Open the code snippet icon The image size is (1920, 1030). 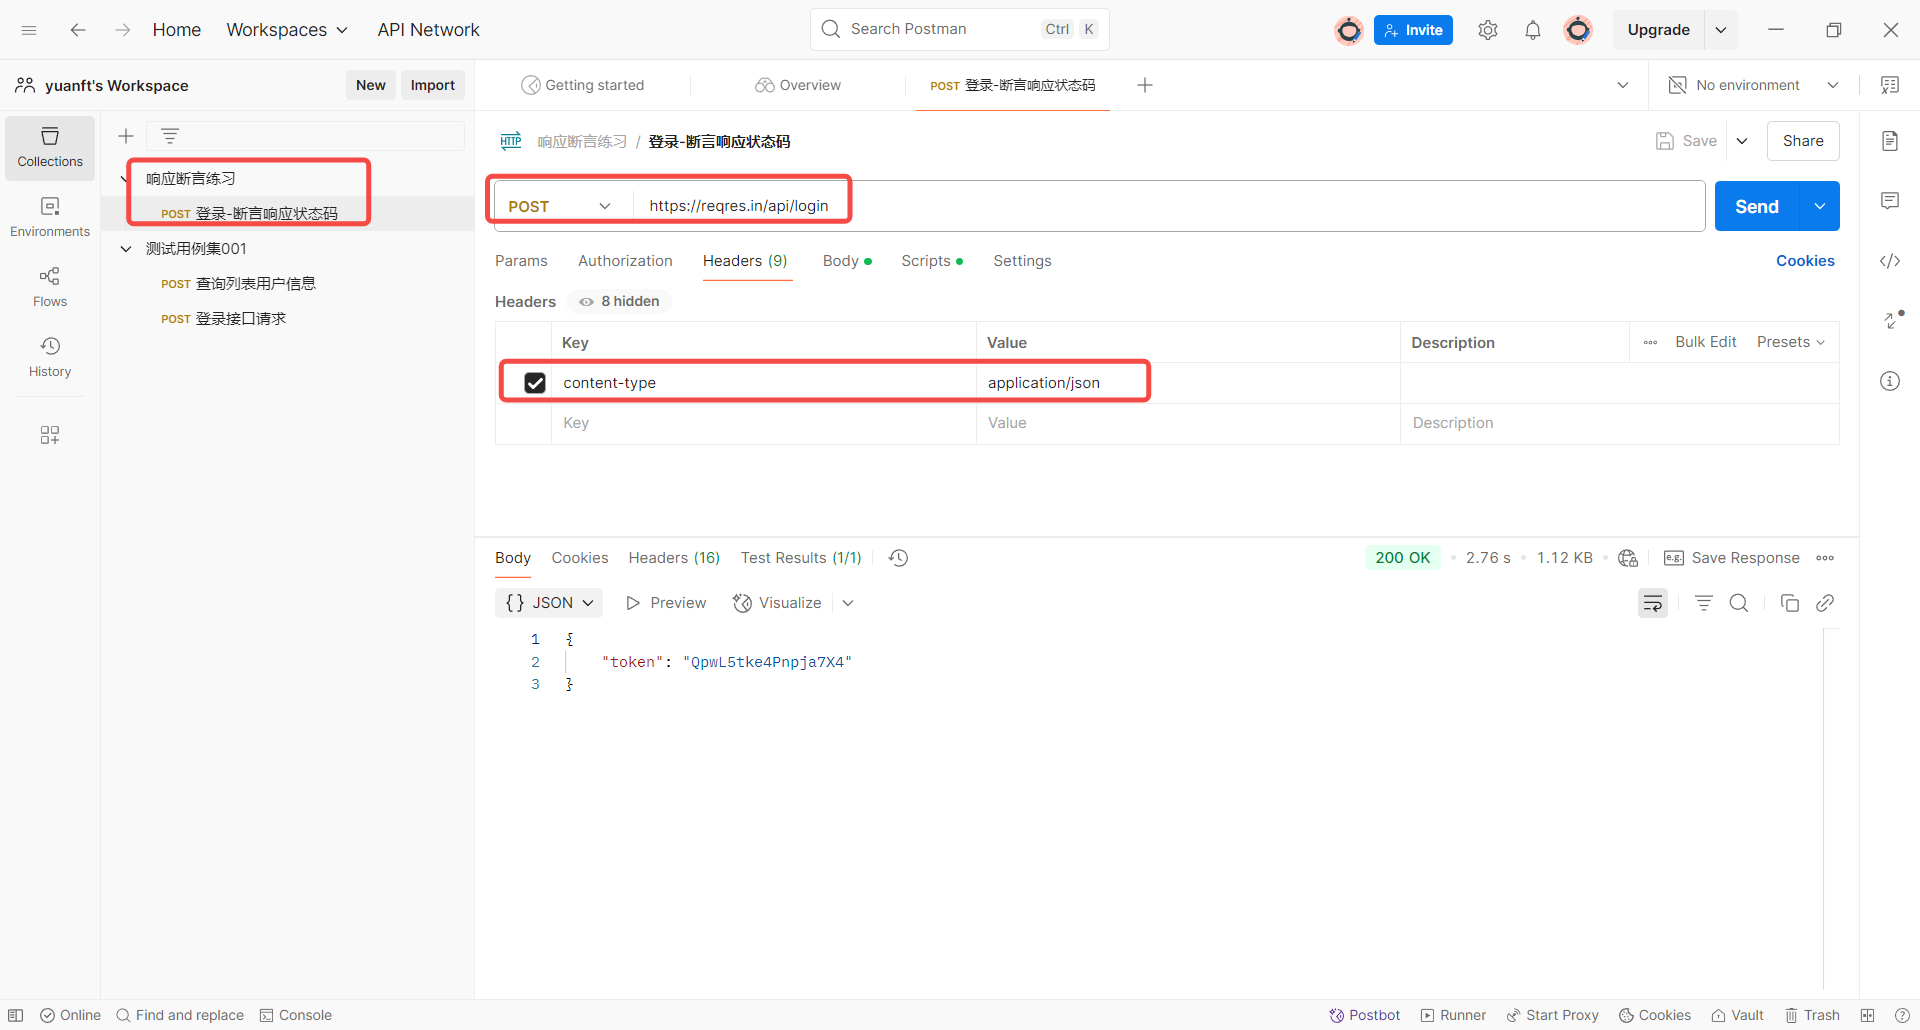pos(1890,261)
